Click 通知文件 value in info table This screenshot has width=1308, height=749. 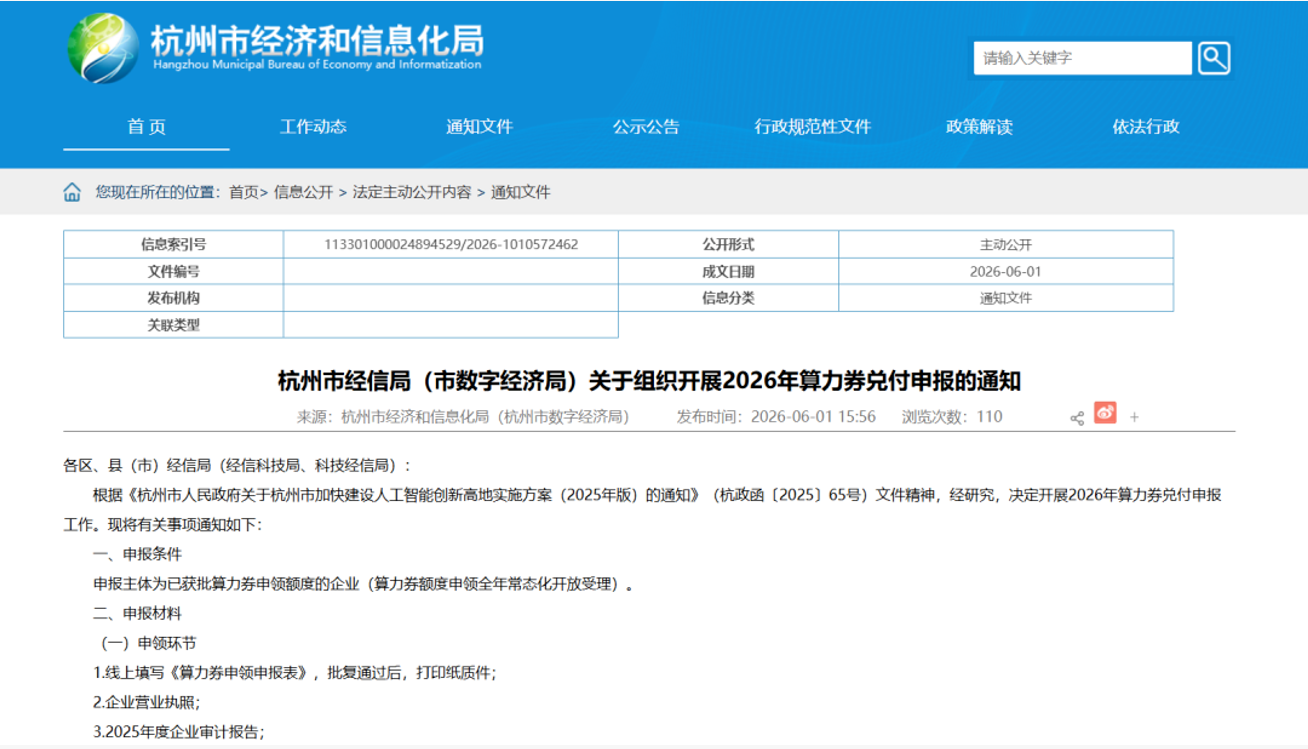pyautogui.click(x=1006, y=298)
